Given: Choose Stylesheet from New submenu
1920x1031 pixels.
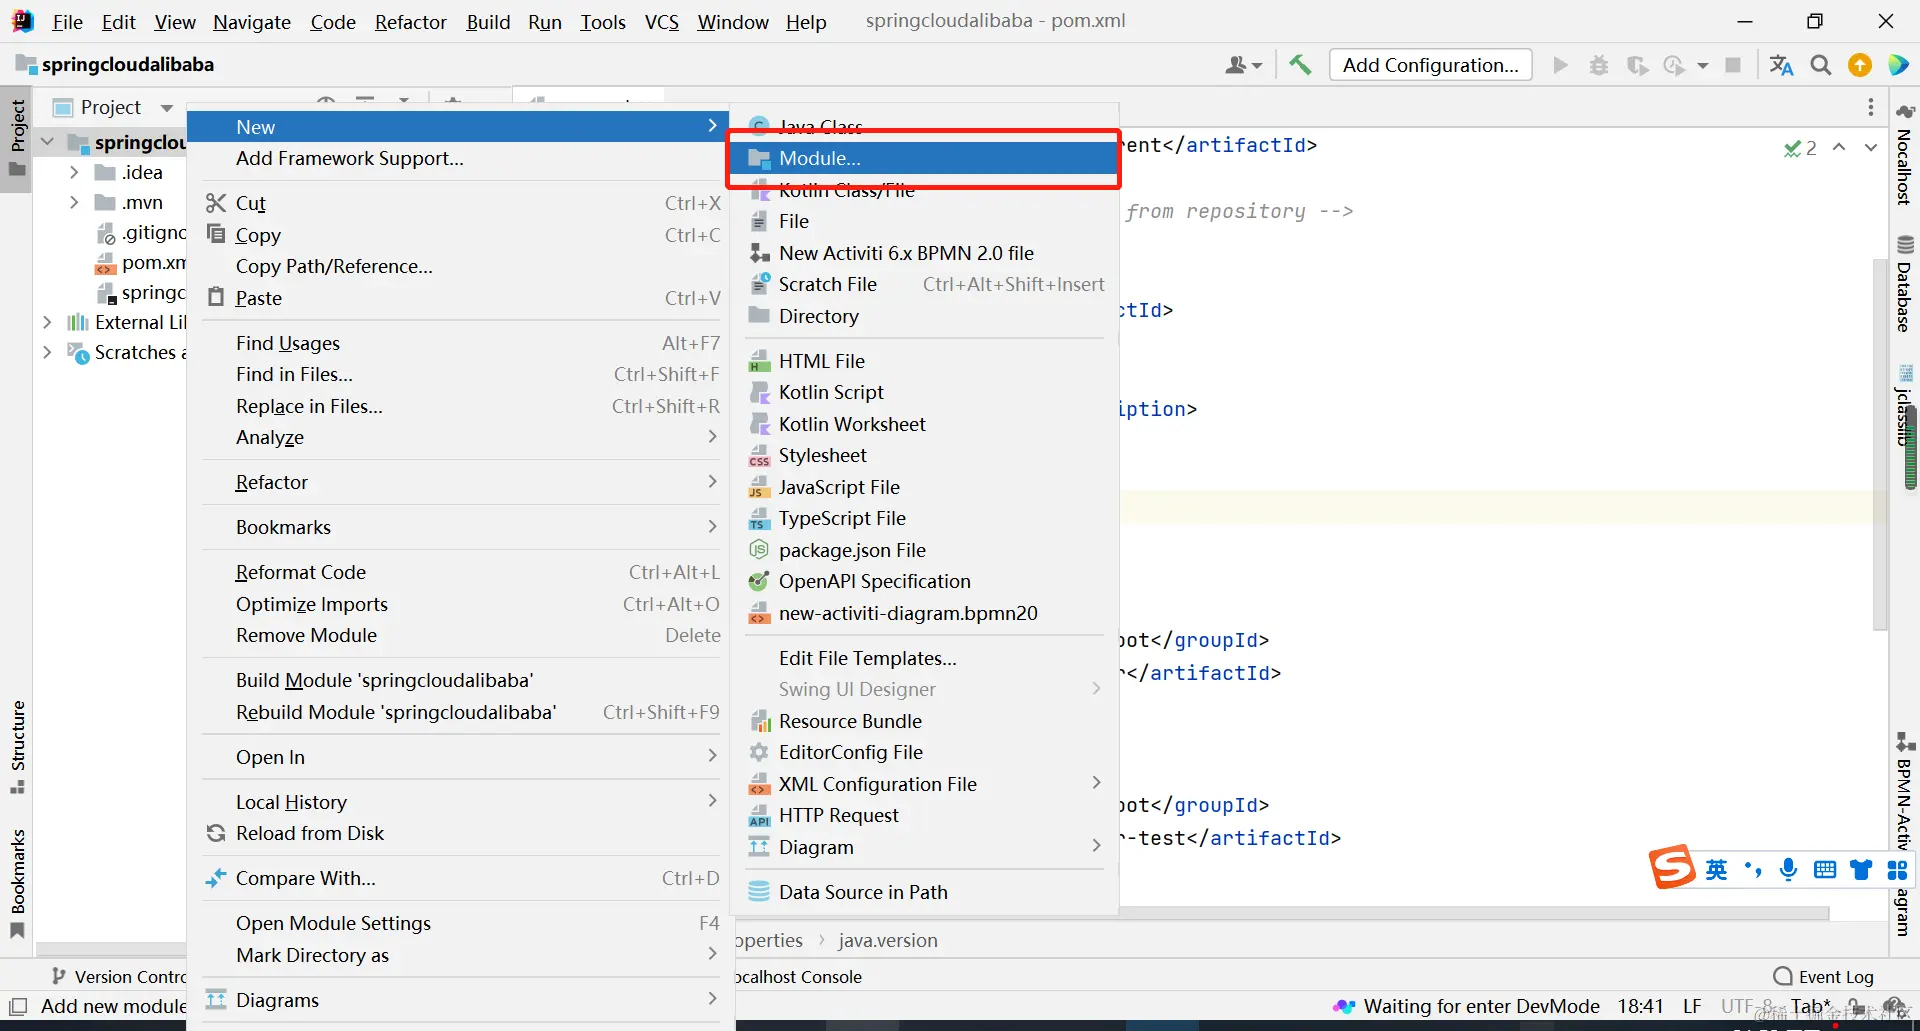Looking at the screenshot, I should [x=925, y=455].
